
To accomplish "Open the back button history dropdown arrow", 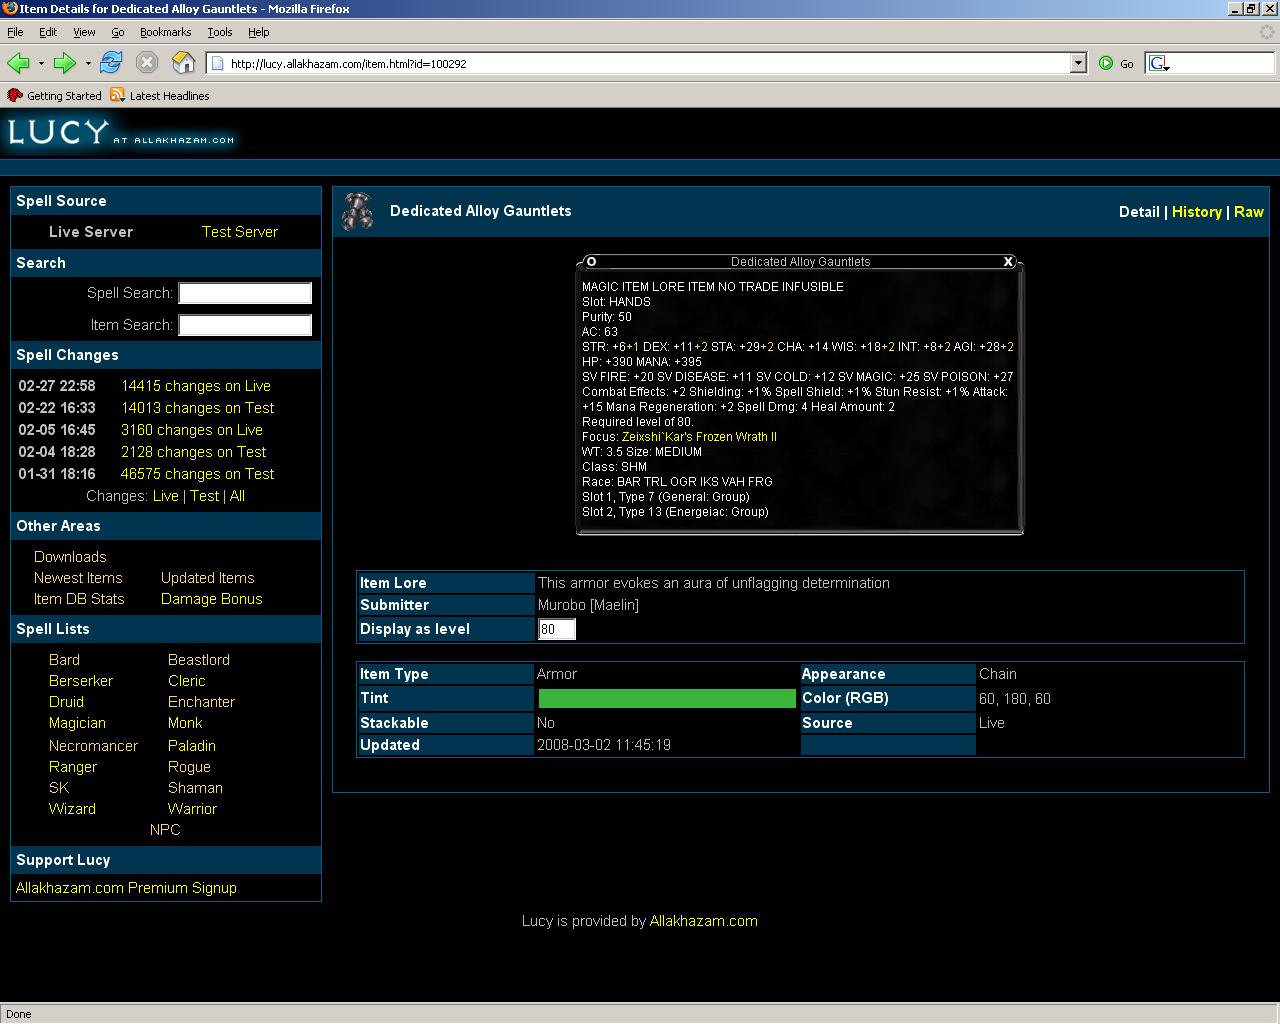I will [x=41, y=63].
